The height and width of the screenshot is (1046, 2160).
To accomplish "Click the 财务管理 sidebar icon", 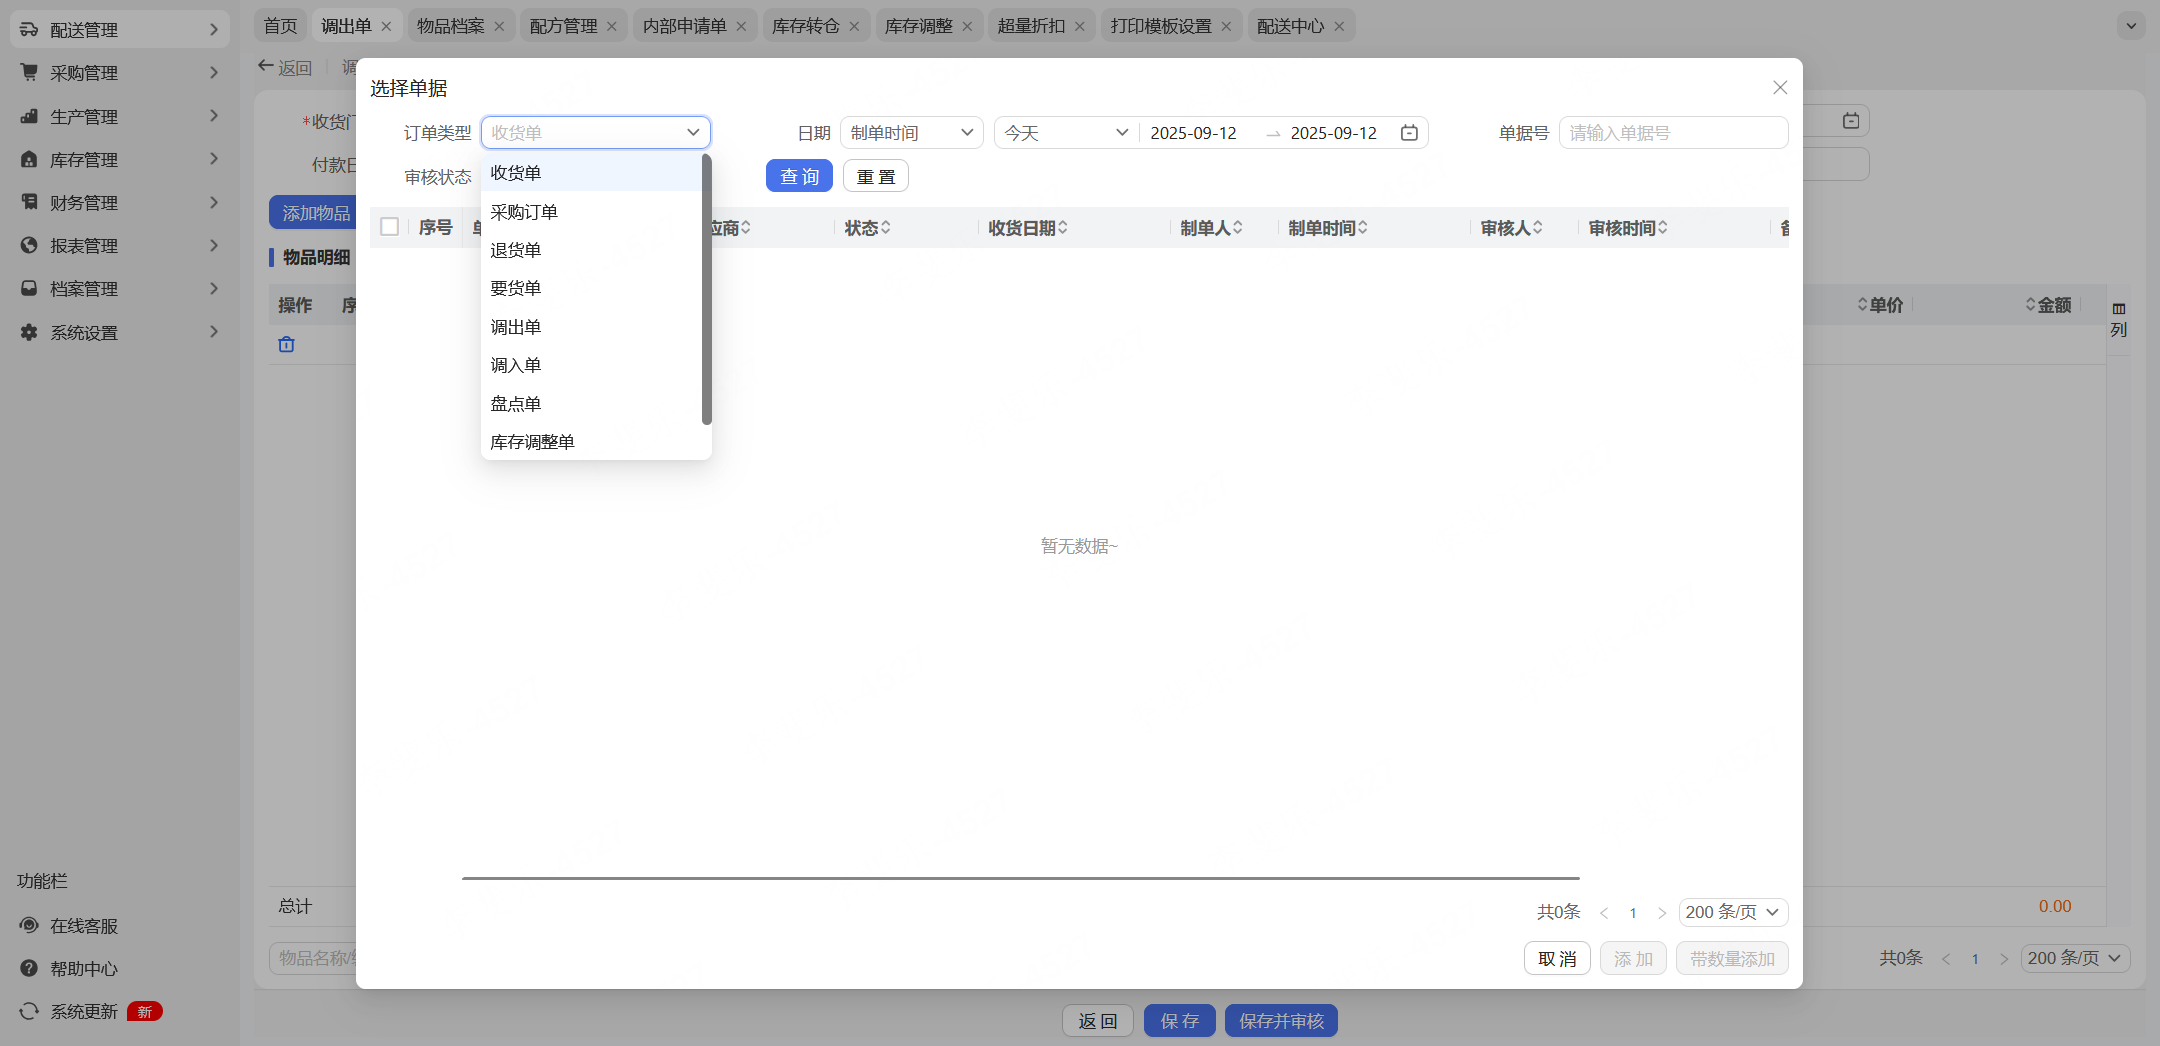I will [29, 202].
